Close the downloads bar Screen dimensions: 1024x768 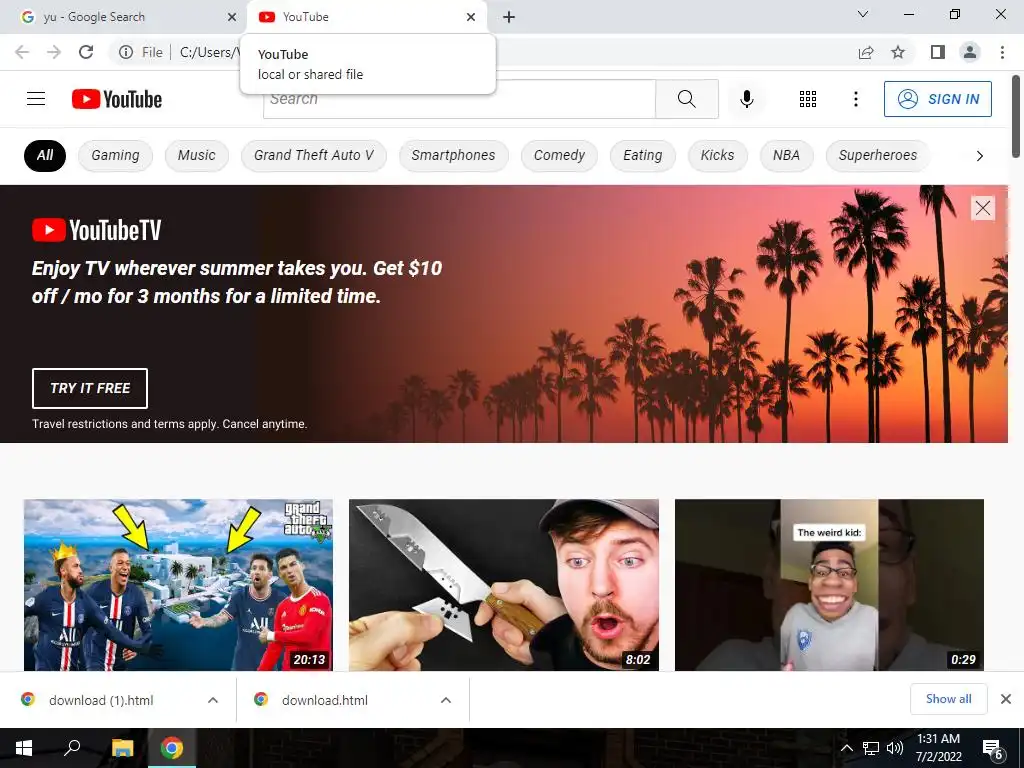1006,699
